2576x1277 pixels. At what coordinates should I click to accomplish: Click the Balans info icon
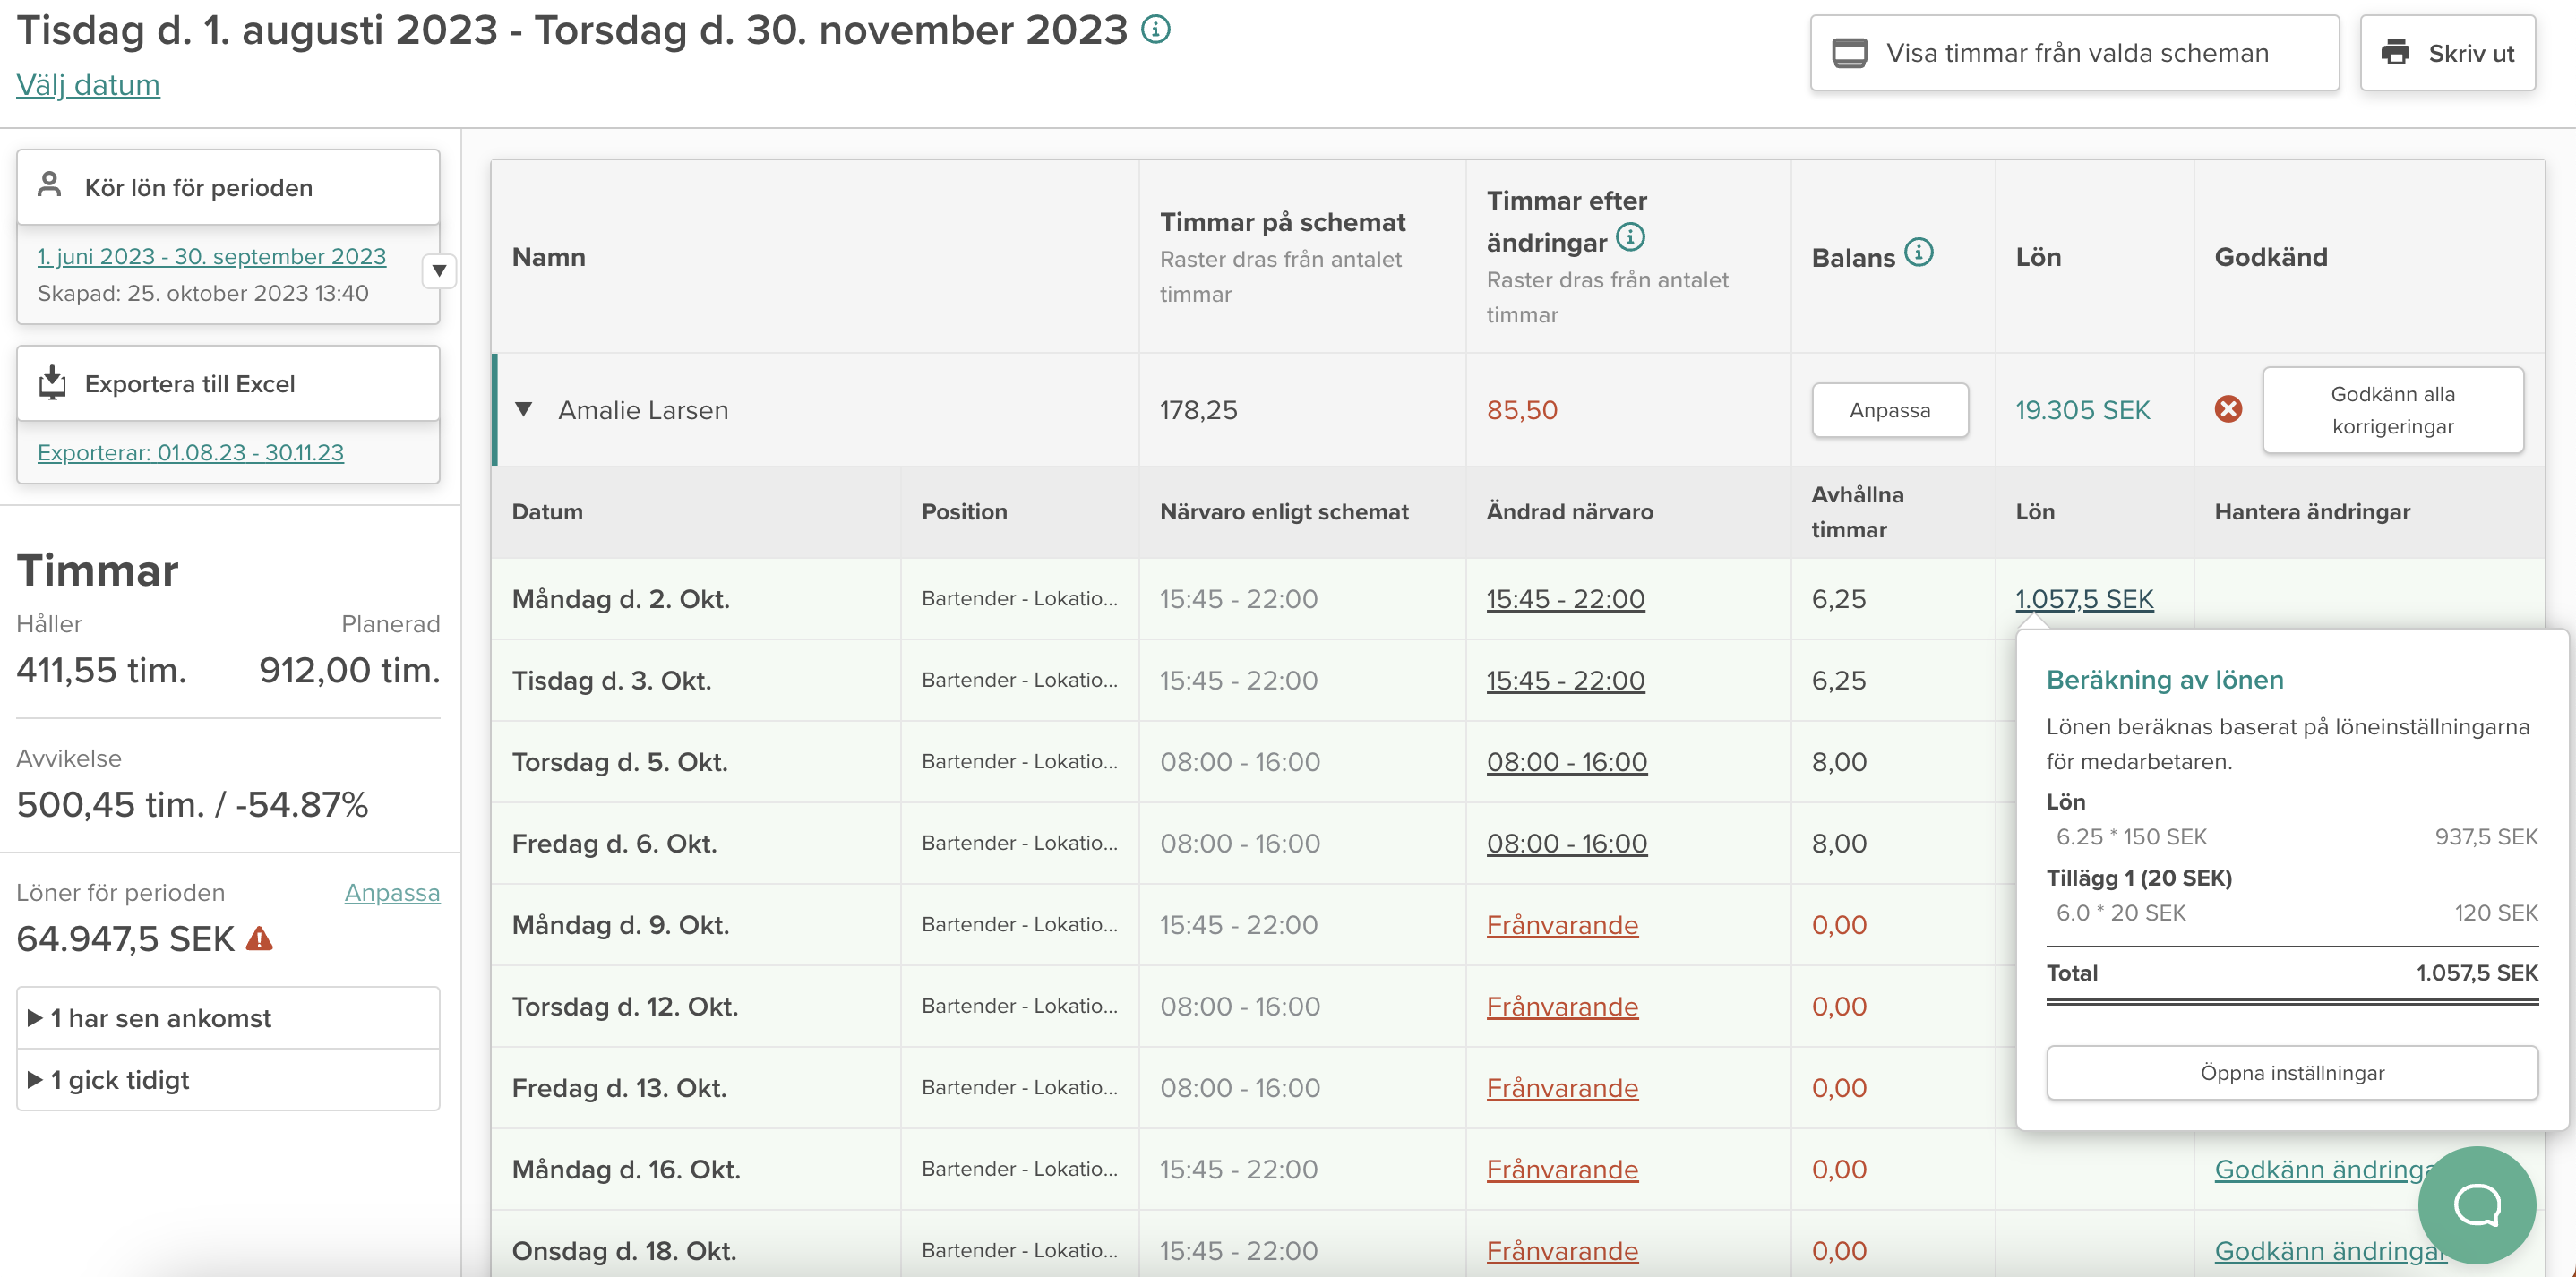click(1918, 253)
